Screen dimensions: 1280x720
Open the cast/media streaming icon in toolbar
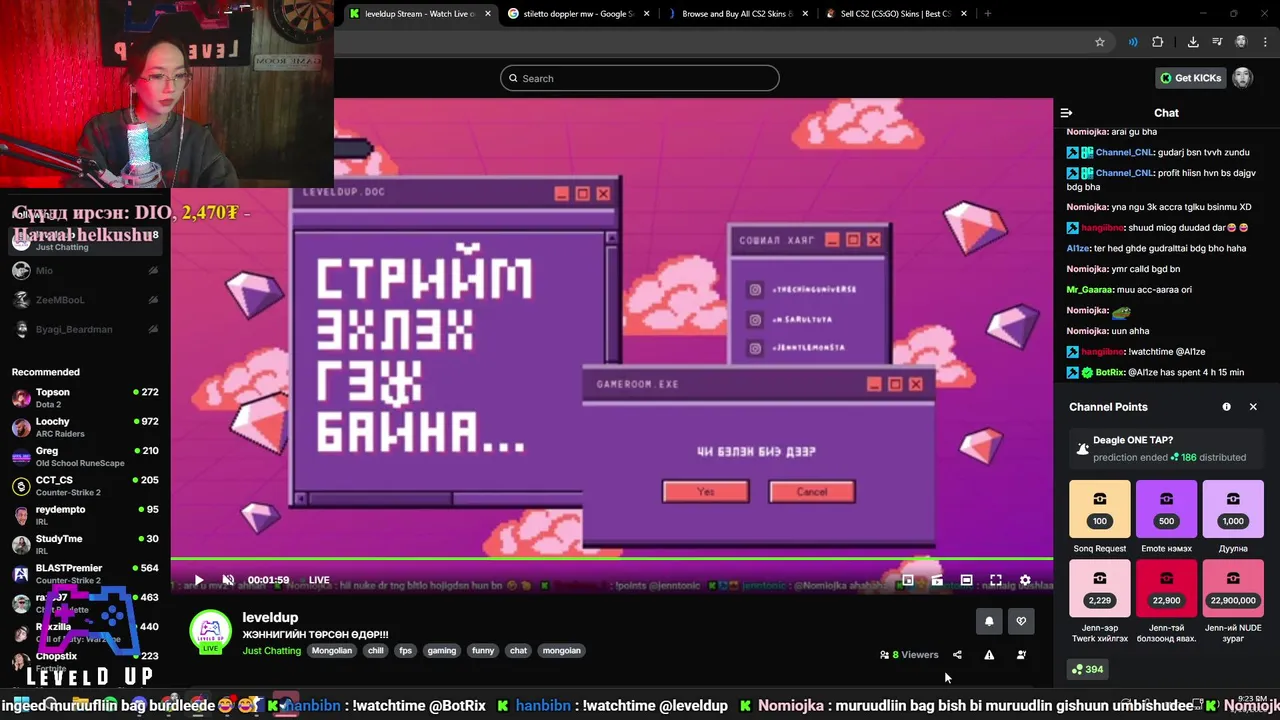click(1133, 42)
